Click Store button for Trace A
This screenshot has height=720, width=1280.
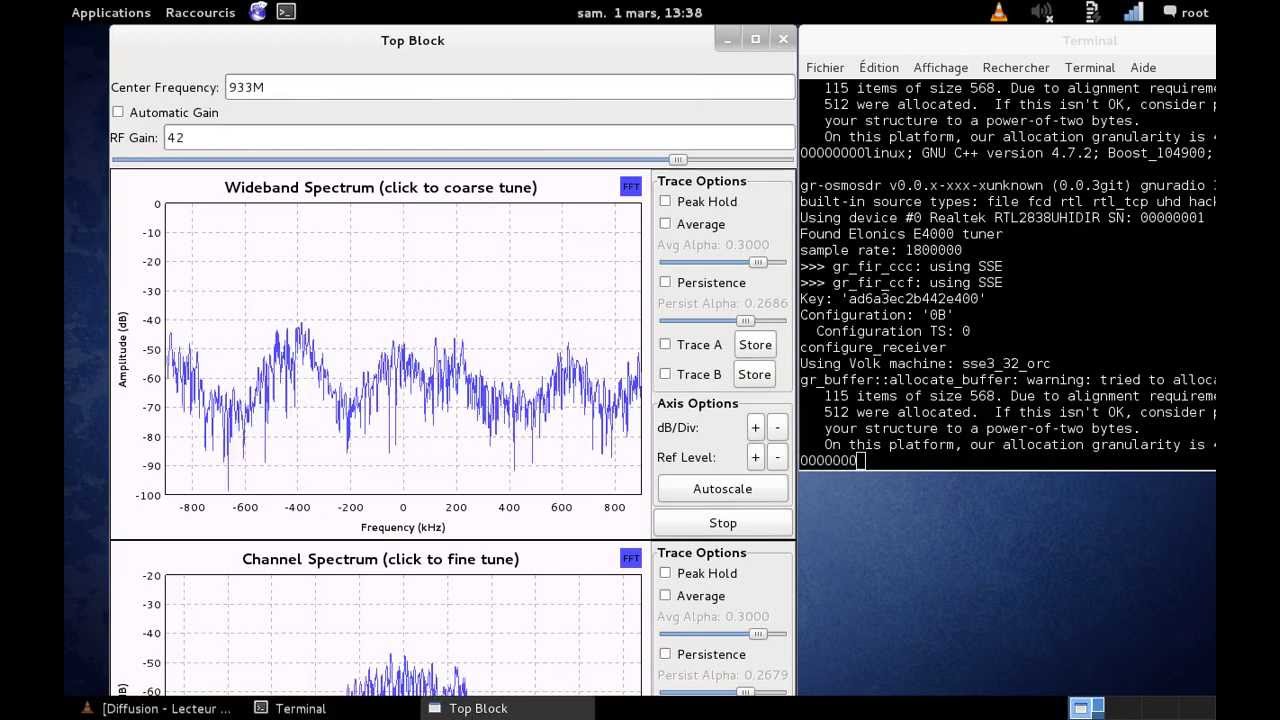pyautogui.click(x=755, y=345)
